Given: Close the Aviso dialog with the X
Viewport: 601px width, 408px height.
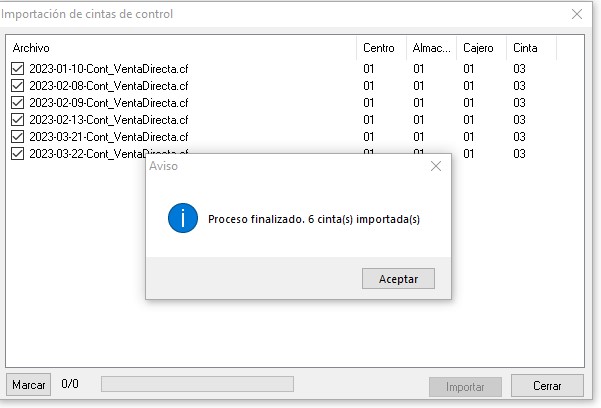Looking at the screenshot, I should click(x=436, y=166).
